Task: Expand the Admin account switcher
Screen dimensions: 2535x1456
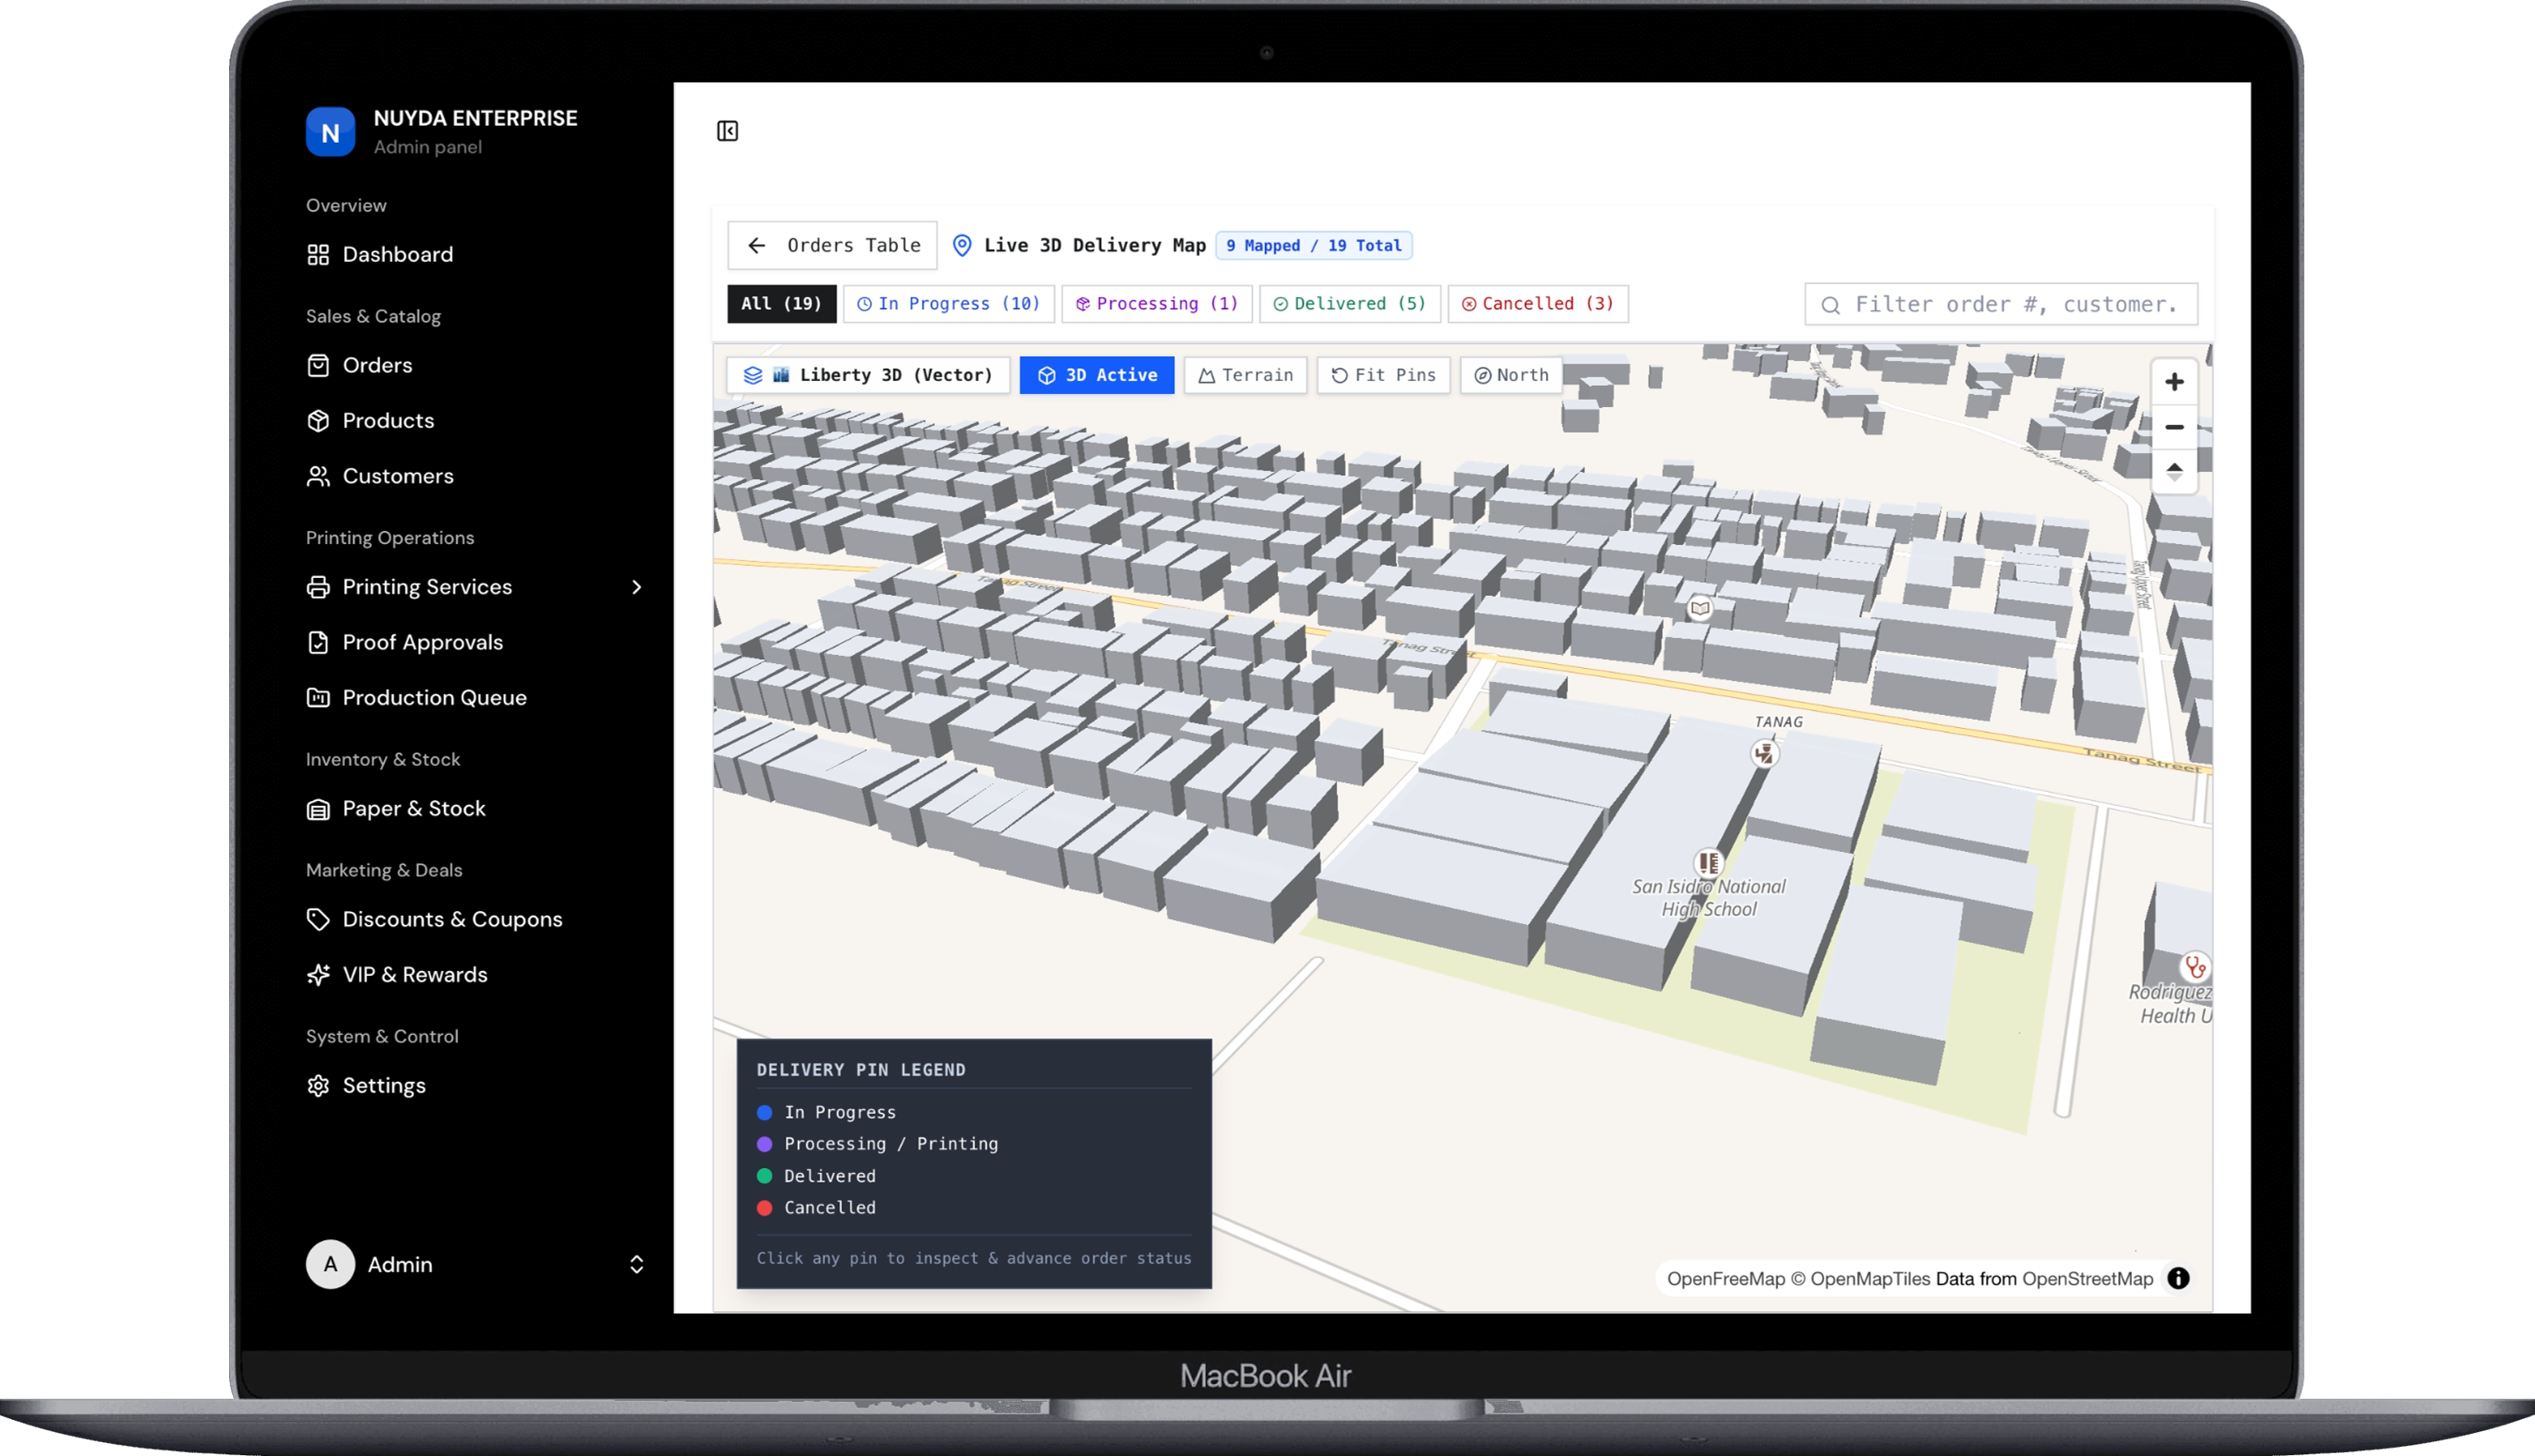Action: pos(636,1264)
